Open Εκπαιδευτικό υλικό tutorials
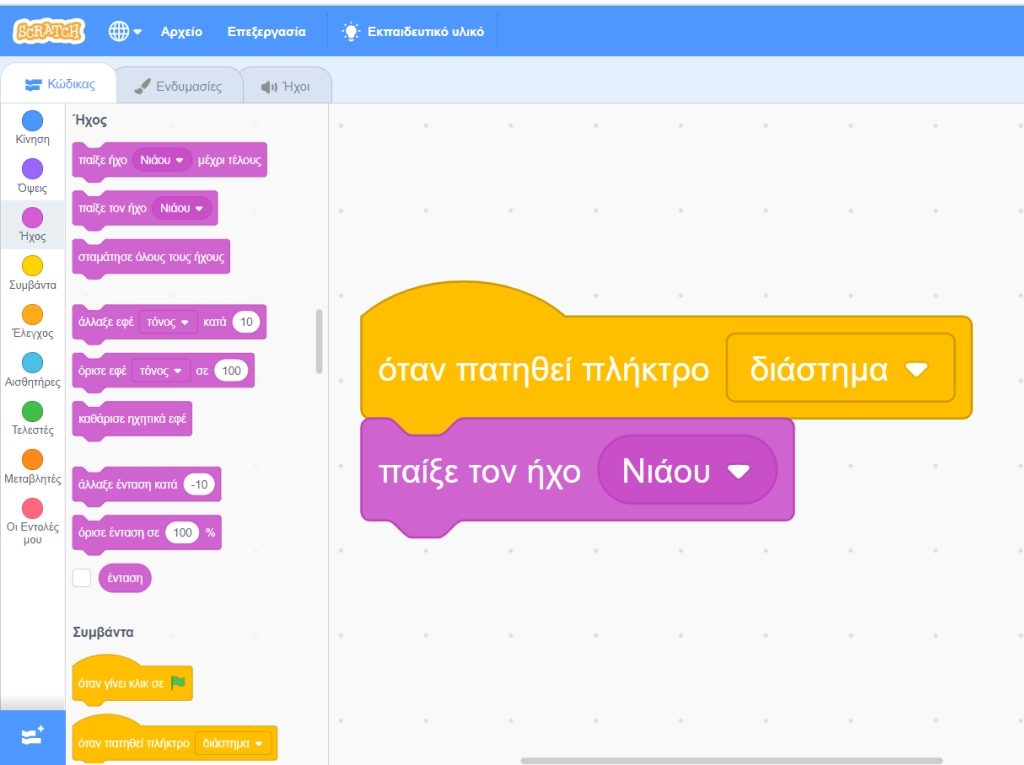The image size is (1024, 765). click(413, 32)
